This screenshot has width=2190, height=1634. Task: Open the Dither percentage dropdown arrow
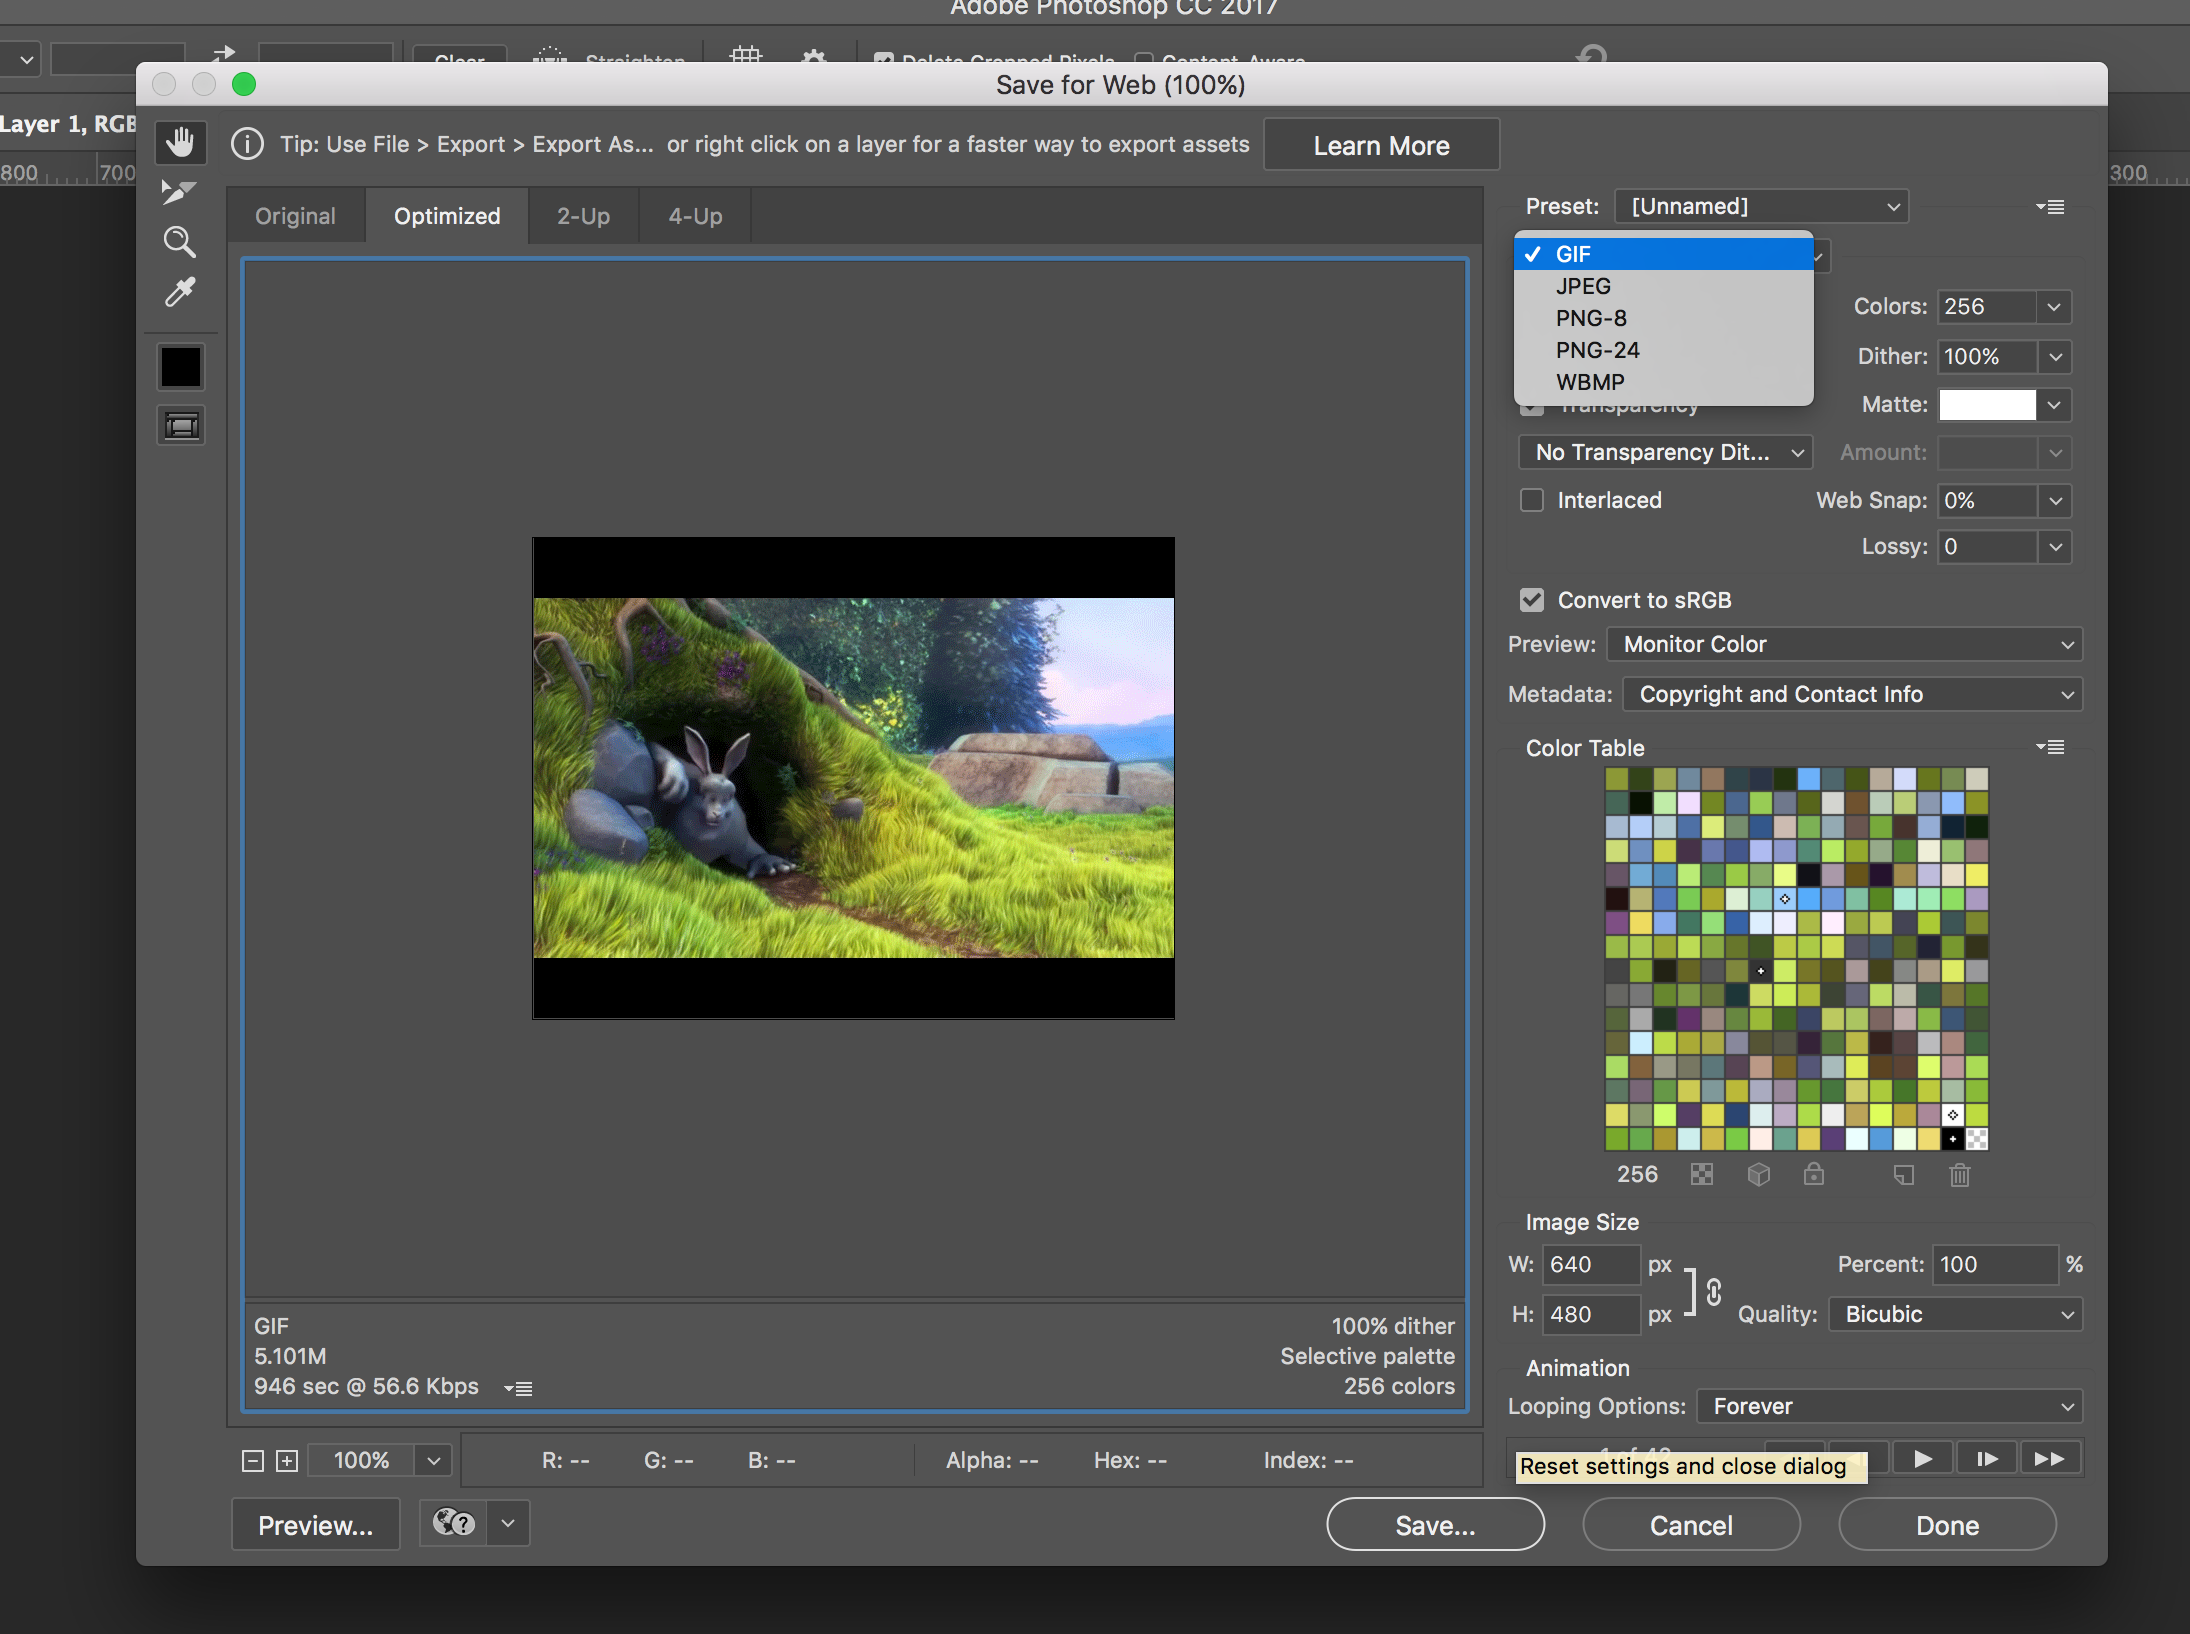click(2054, 357)
